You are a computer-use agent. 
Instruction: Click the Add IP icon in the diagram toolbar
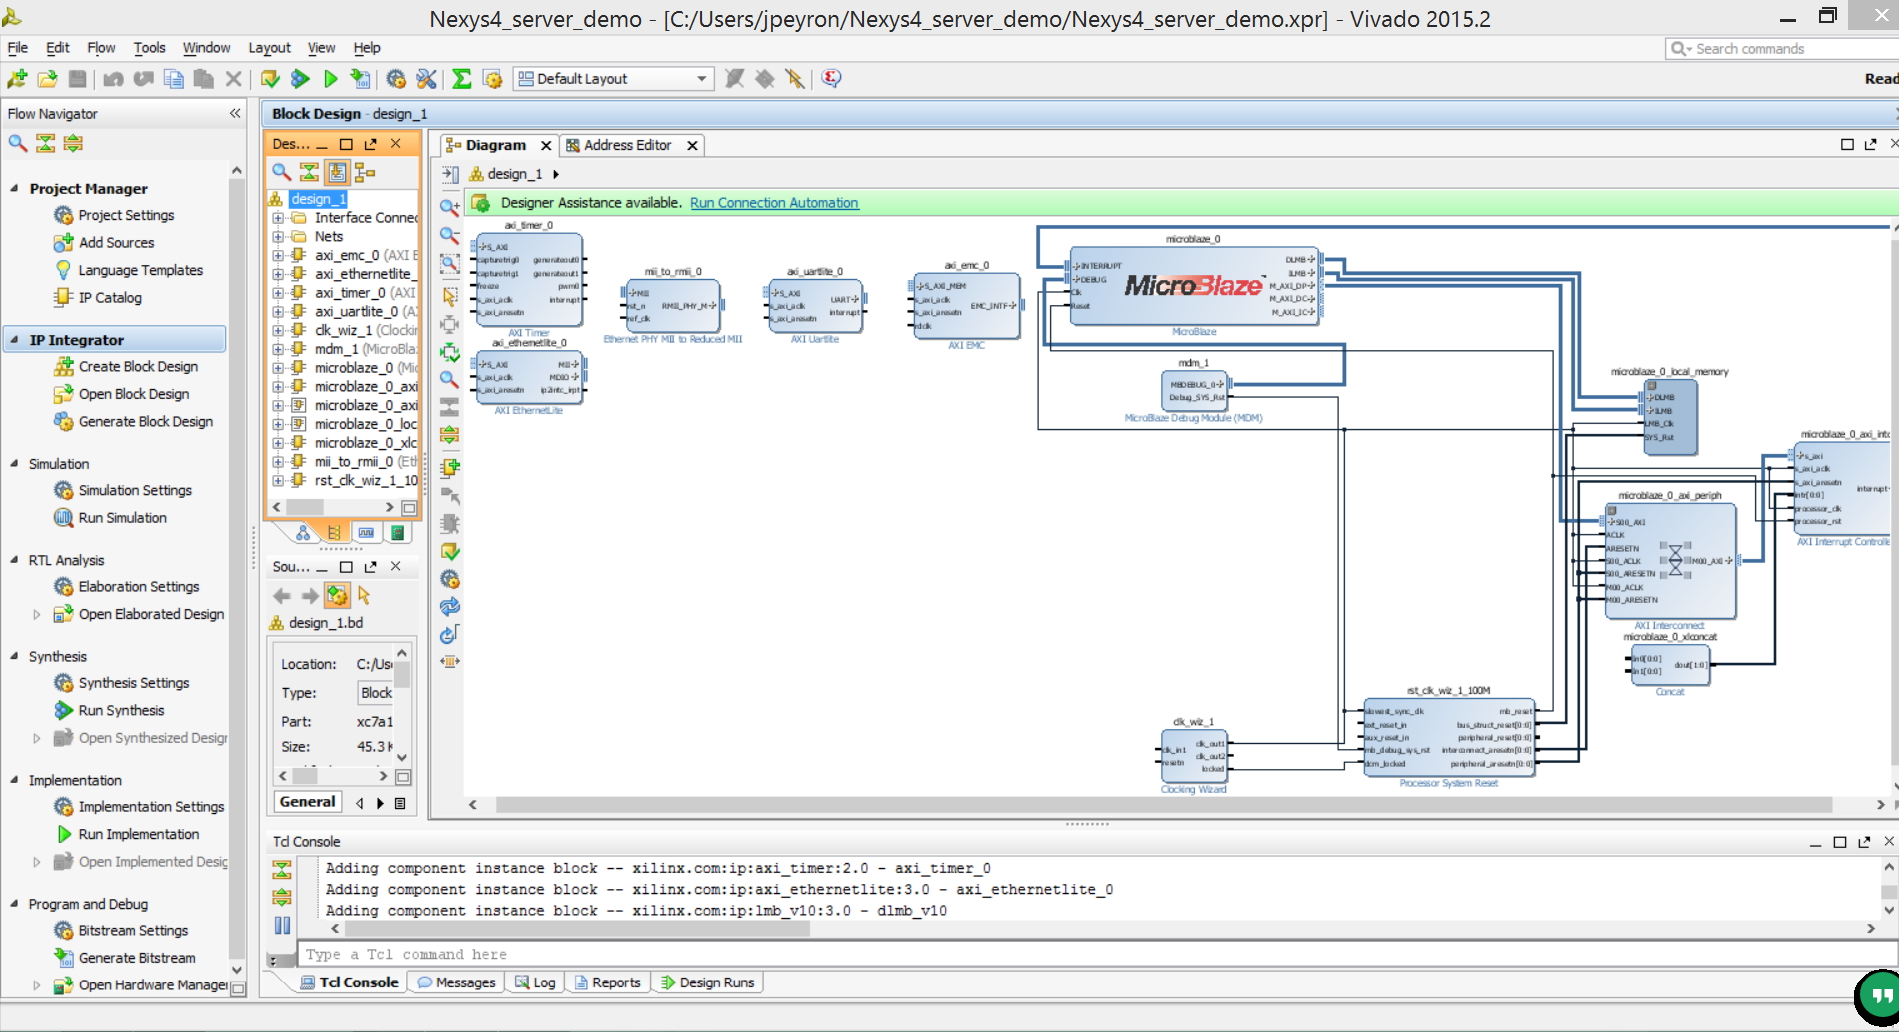[x=450, y=467]
